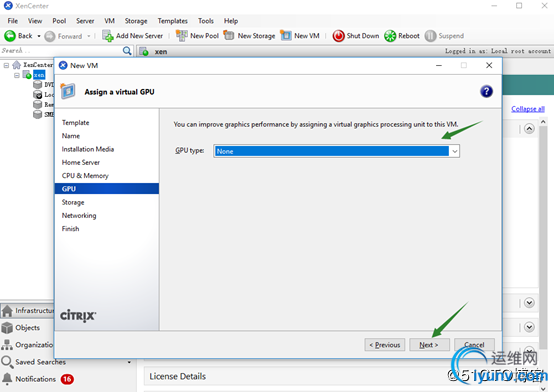Select the xen server in tree
Viewport: 554px width, 392px height.
39,75
